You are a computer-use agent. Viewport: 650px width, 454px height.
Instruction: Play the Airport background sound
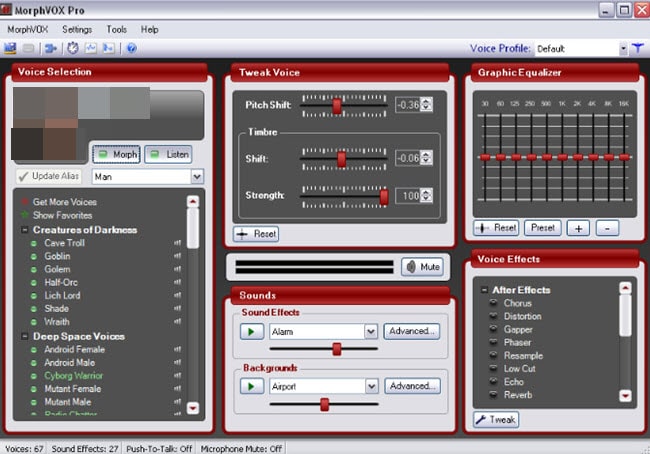[252, 386]
